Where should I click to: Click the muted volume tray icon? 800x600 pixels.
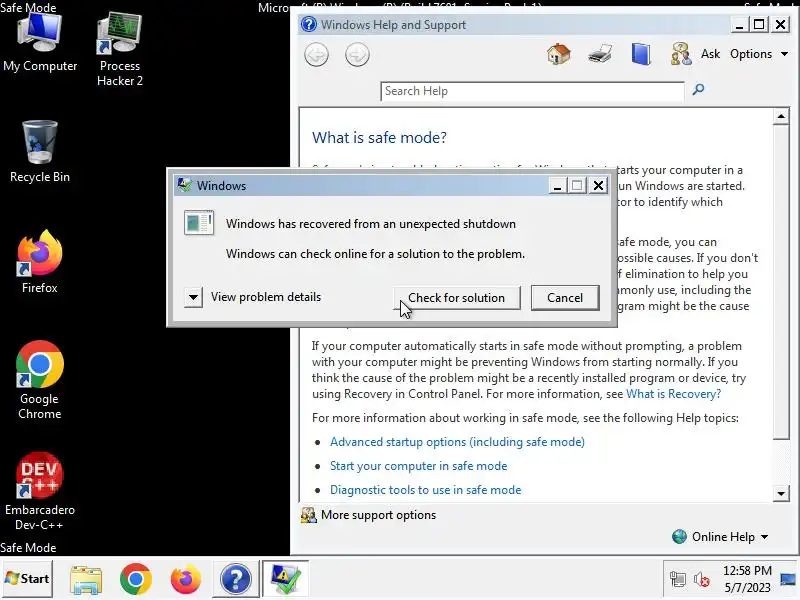tap(702, 579)
